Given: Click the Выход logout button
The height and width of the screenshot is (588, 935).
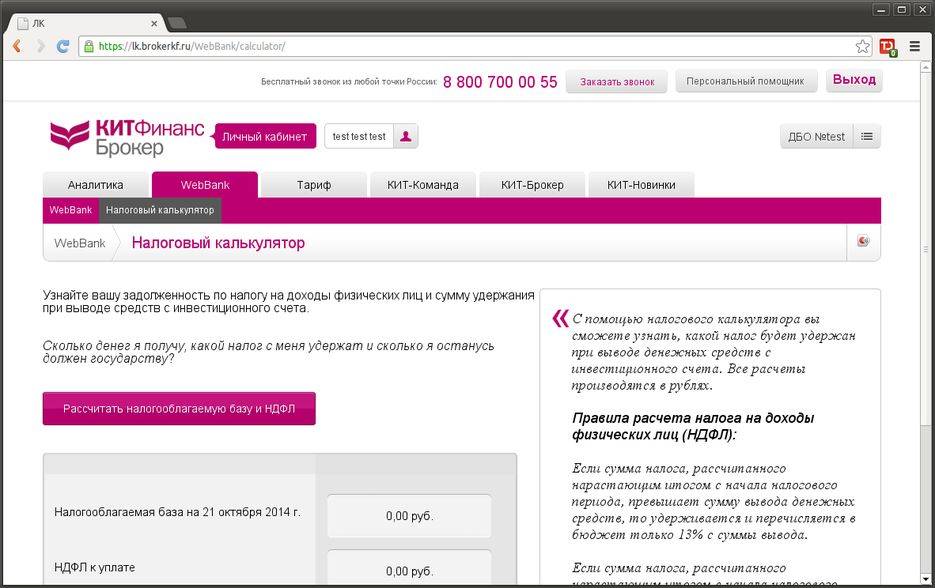Looking at the screenshot, I should point(854,80).
